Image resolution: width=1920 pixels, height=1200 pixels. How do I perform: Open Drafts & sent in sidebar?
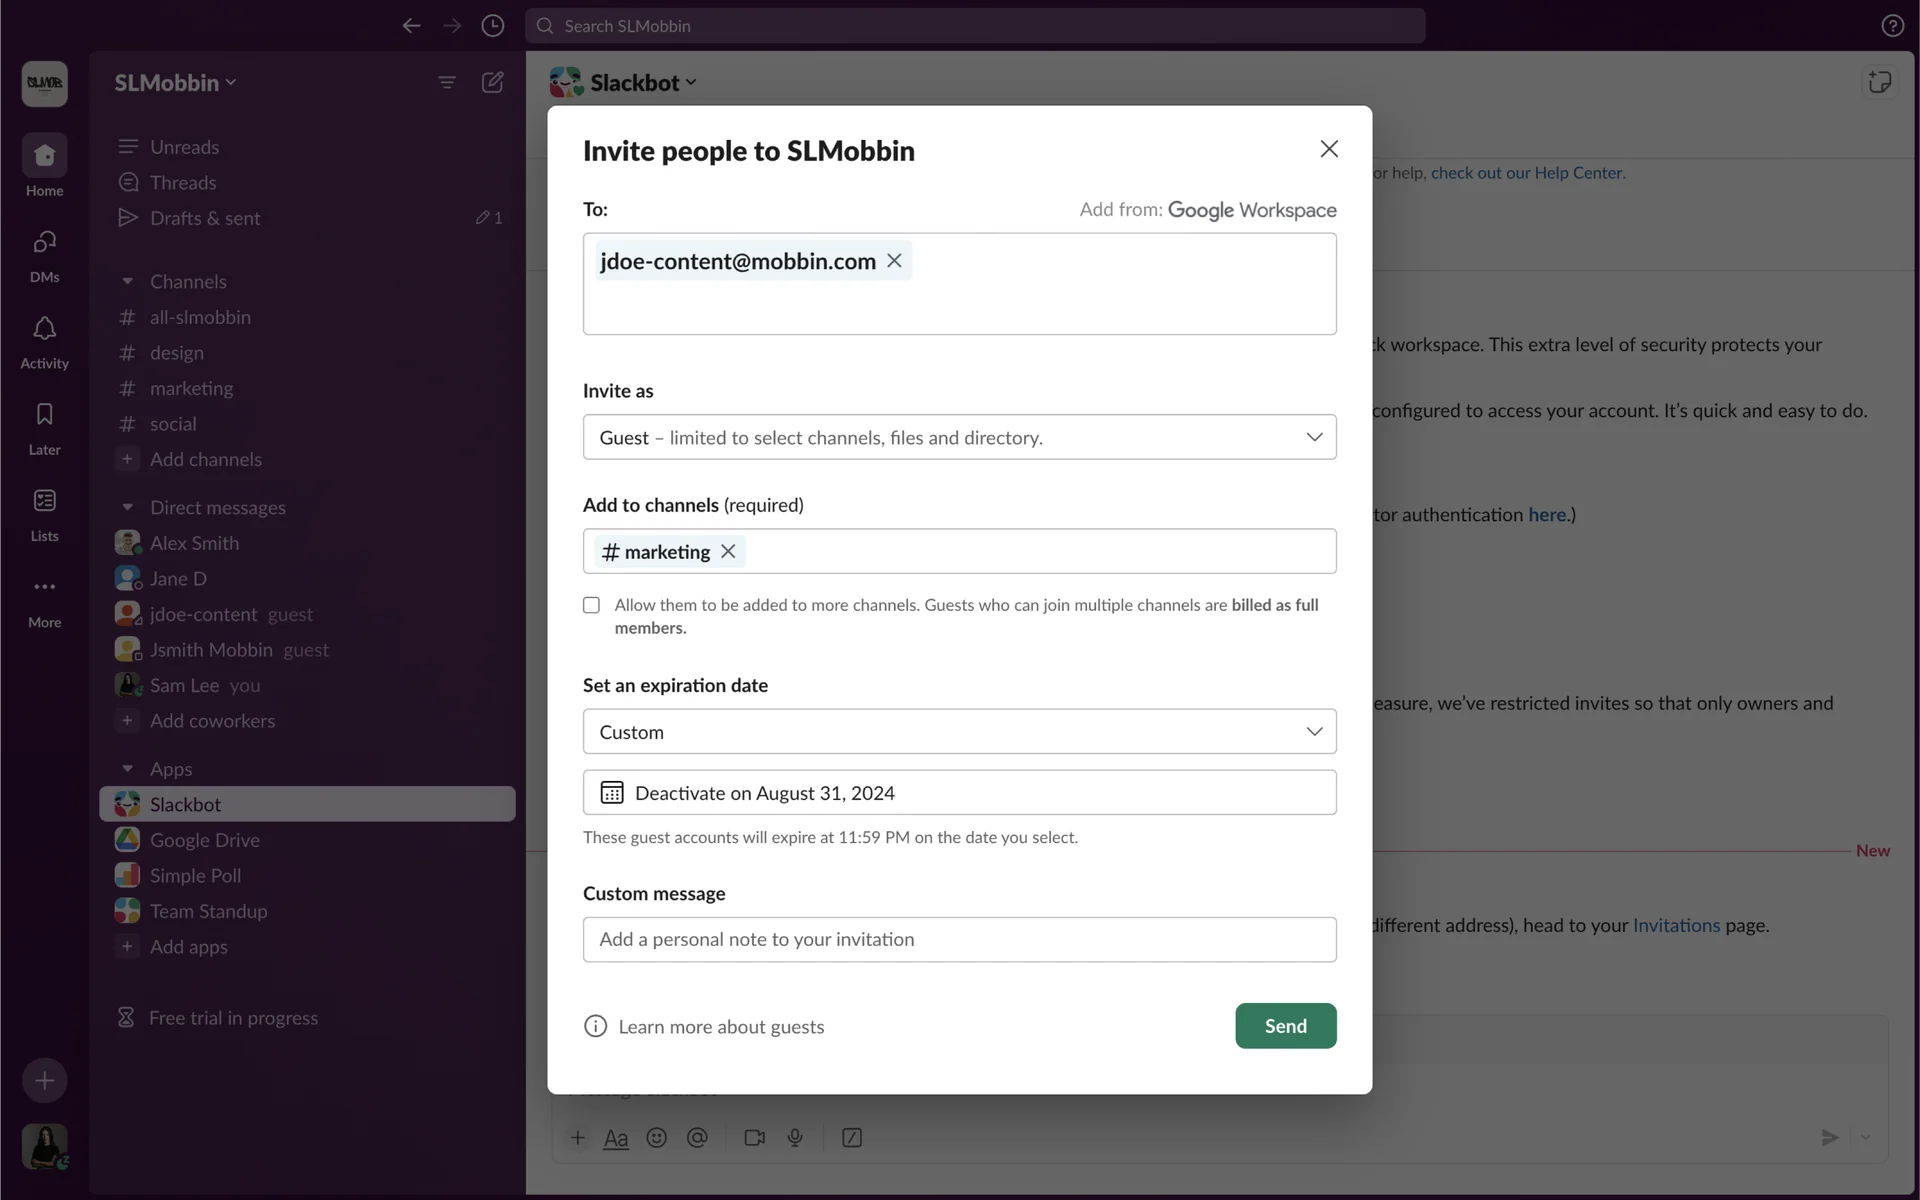click(x=205, y=218)
